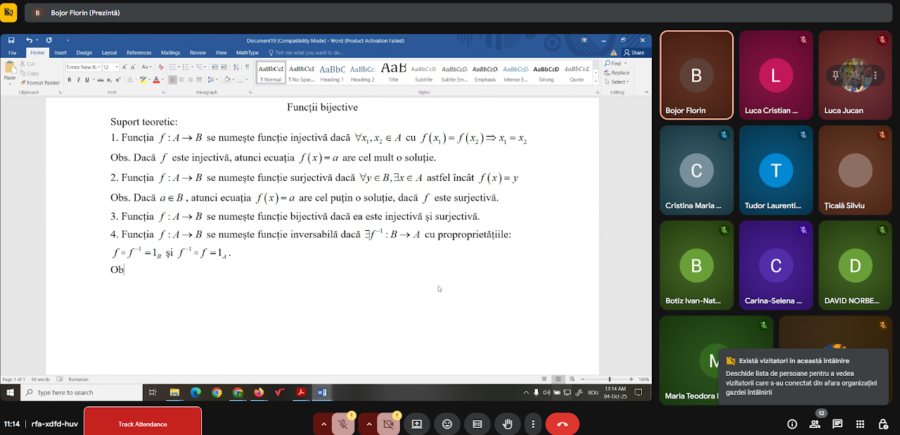Open the Find dropdown in Editing

point(625,63)
